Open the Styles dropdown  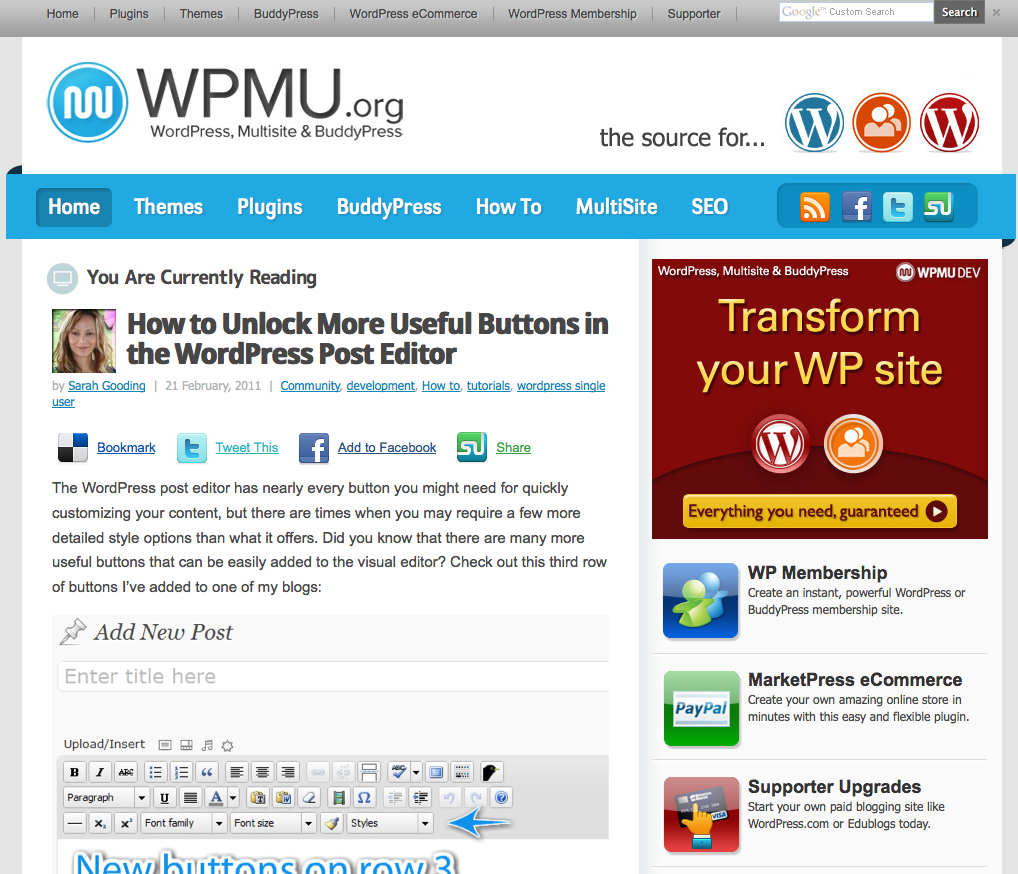[x=390, y=823]
